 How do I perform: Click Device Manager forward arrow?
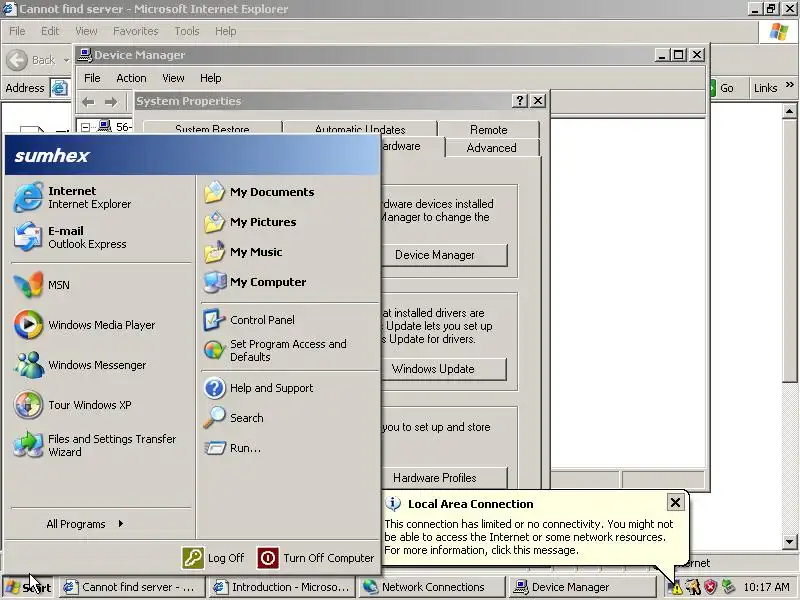[111, 102]
